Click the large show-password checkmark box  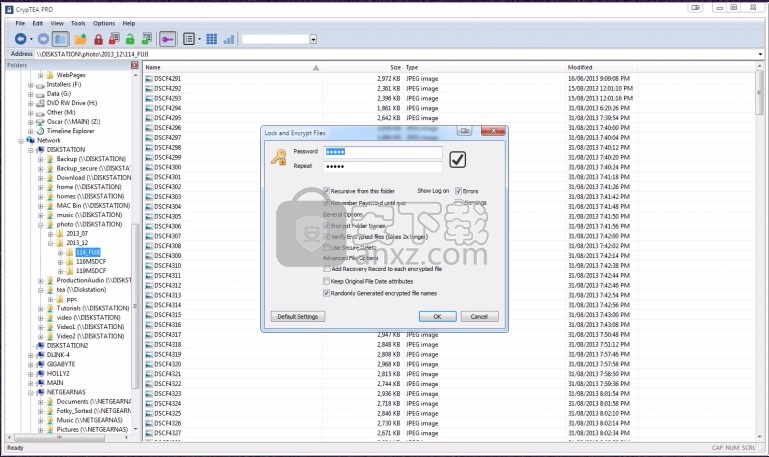(458, 159)
